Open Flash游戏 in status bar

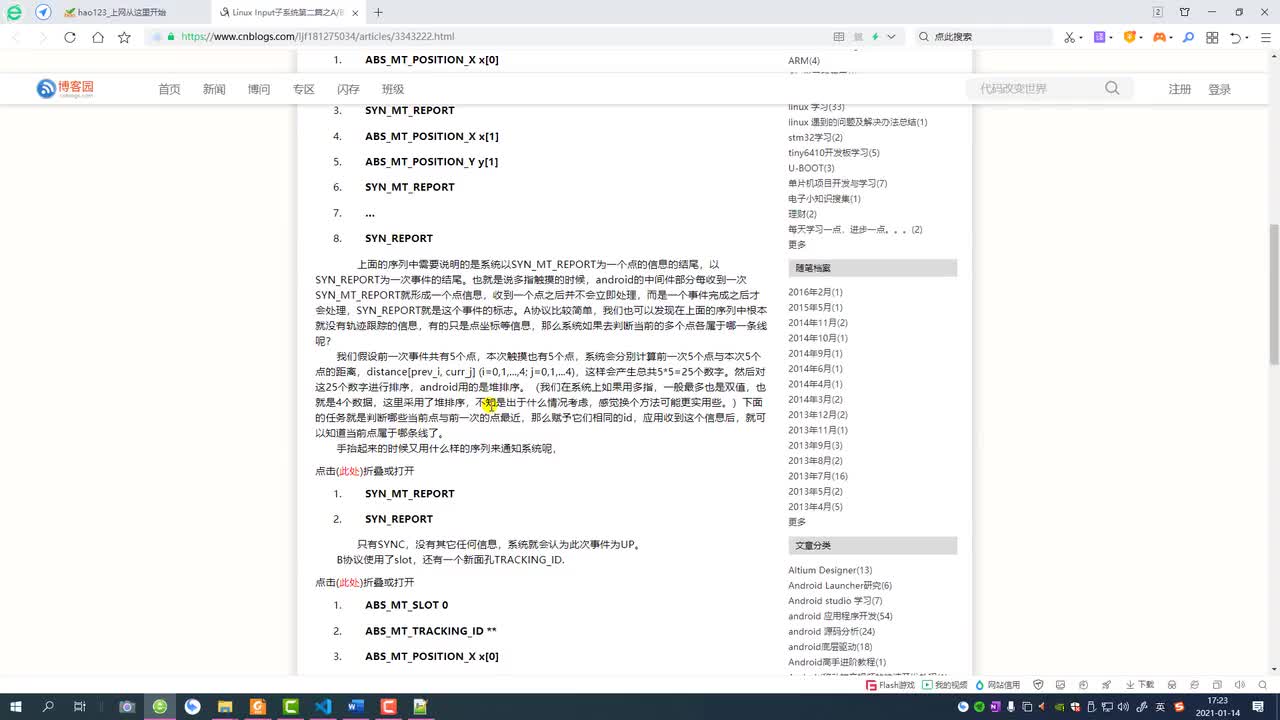pos(890,685)
